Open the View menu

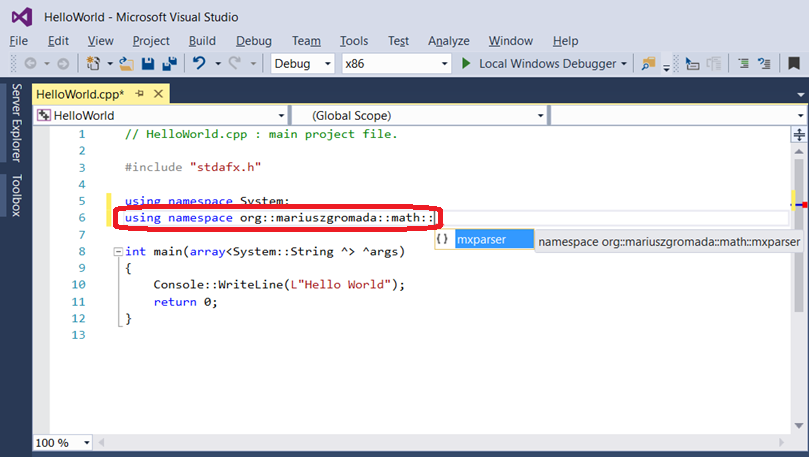tap(101, 41)
